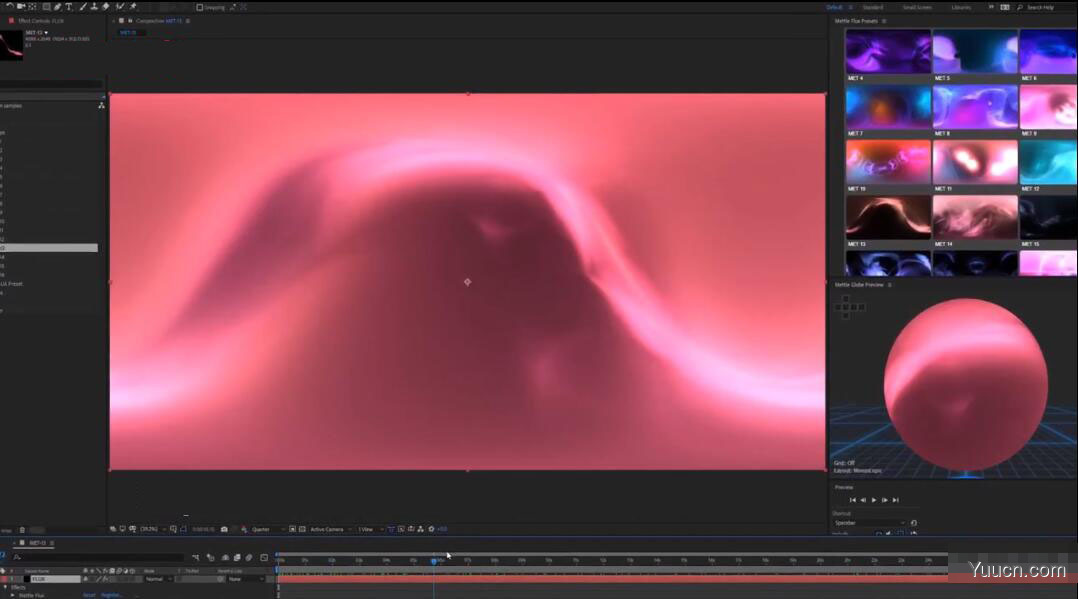1078x599 pixels.
Task: Open the parent None dropdown
Action: coord(244,579)
